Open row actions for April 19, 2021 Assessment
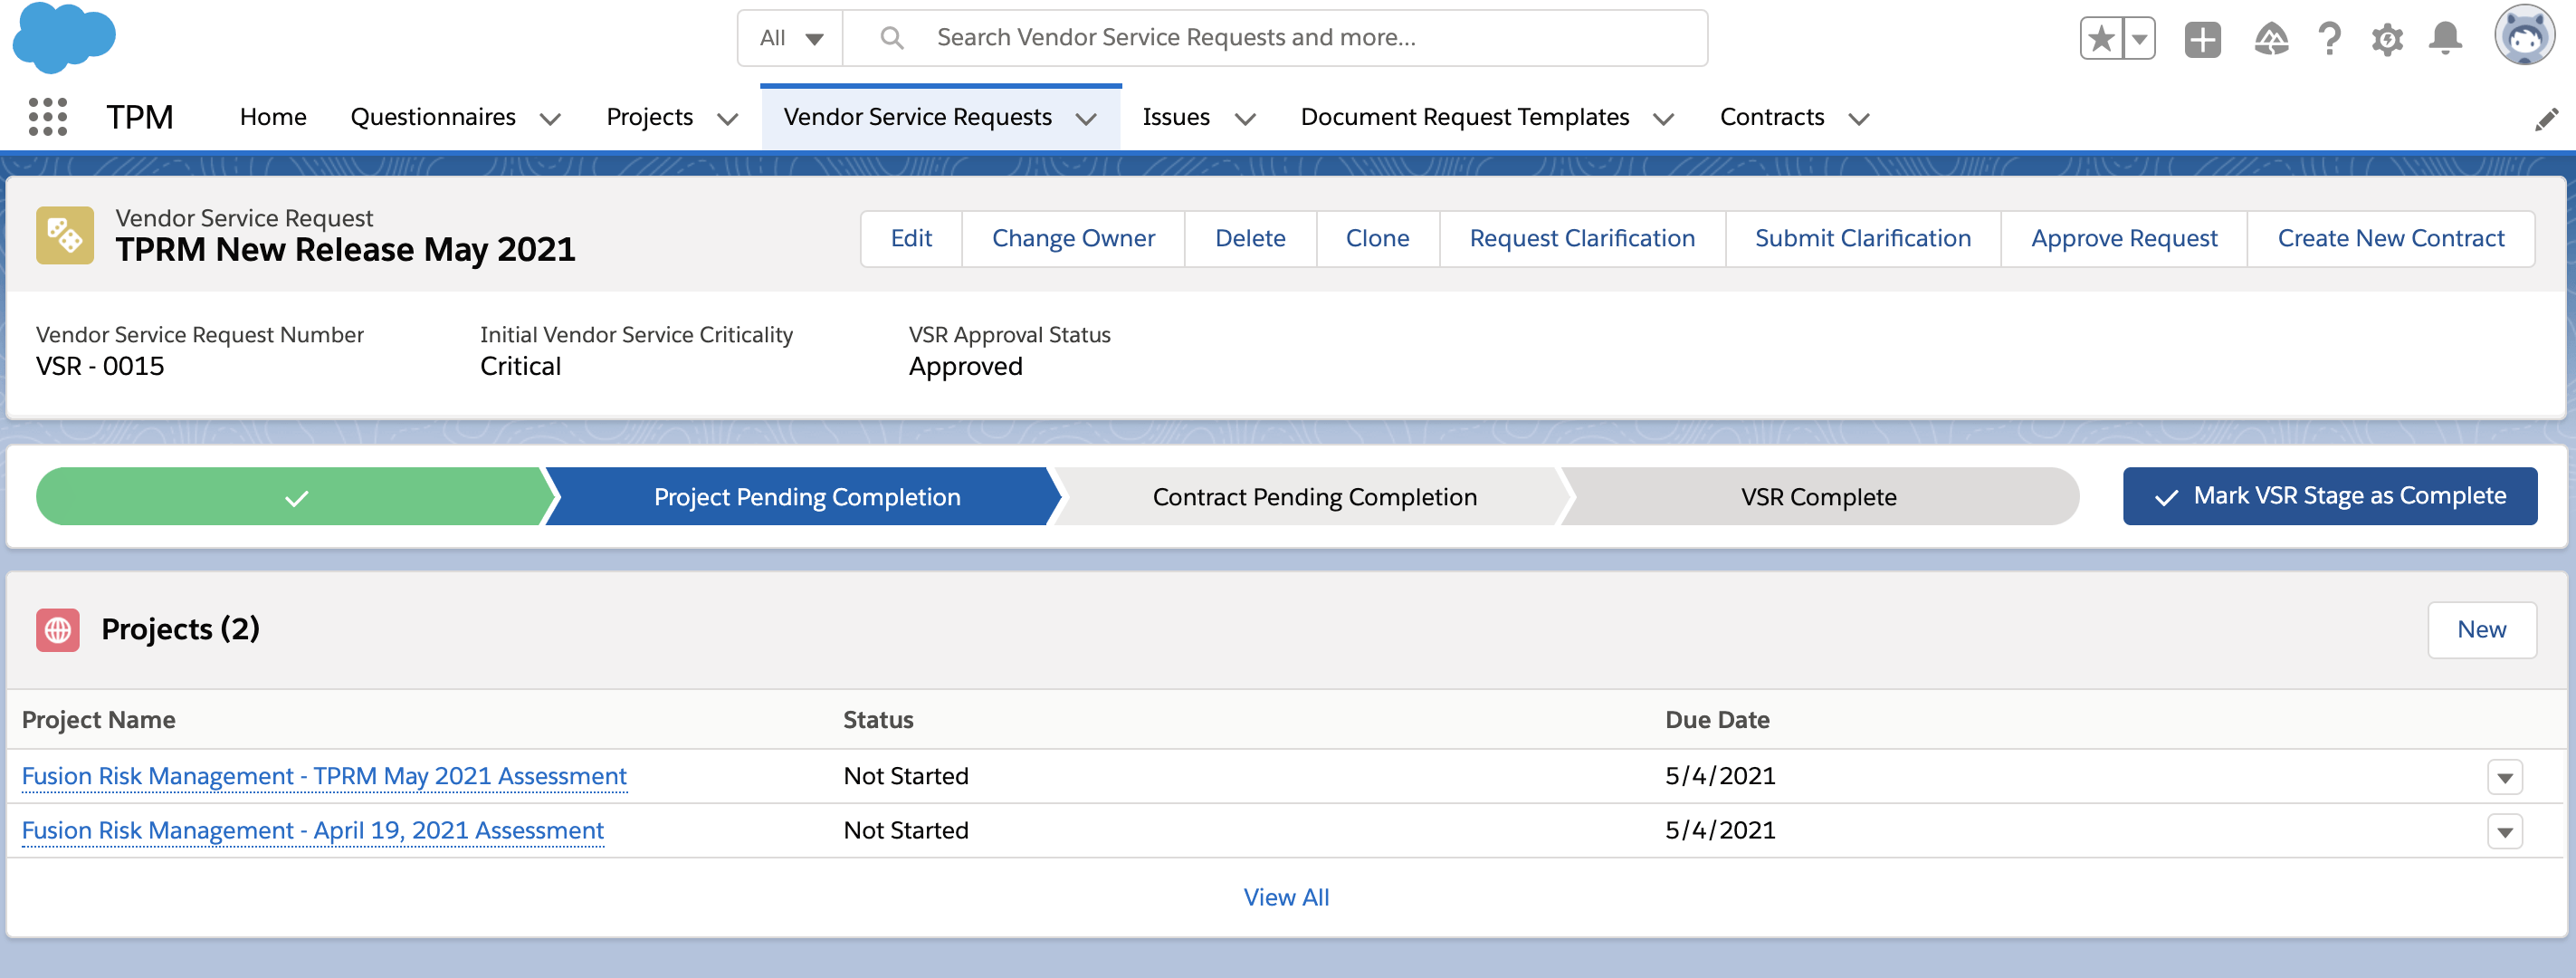This screenshot has height=978, width=2576. (2504, 831)
